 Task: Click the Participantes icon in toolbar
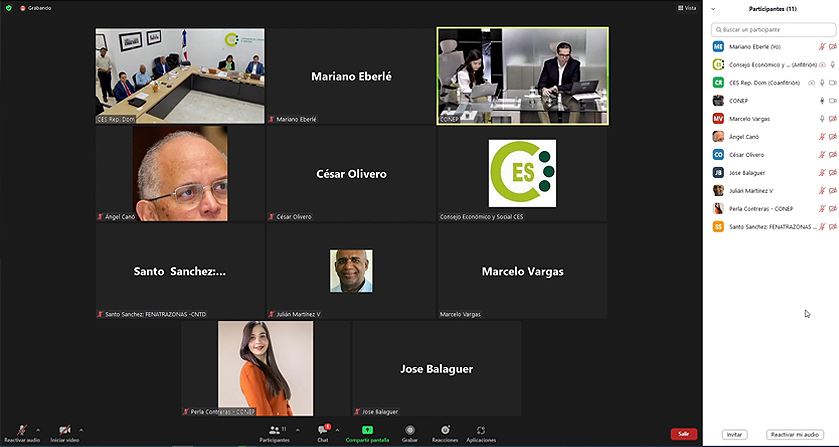pos(274,430)
